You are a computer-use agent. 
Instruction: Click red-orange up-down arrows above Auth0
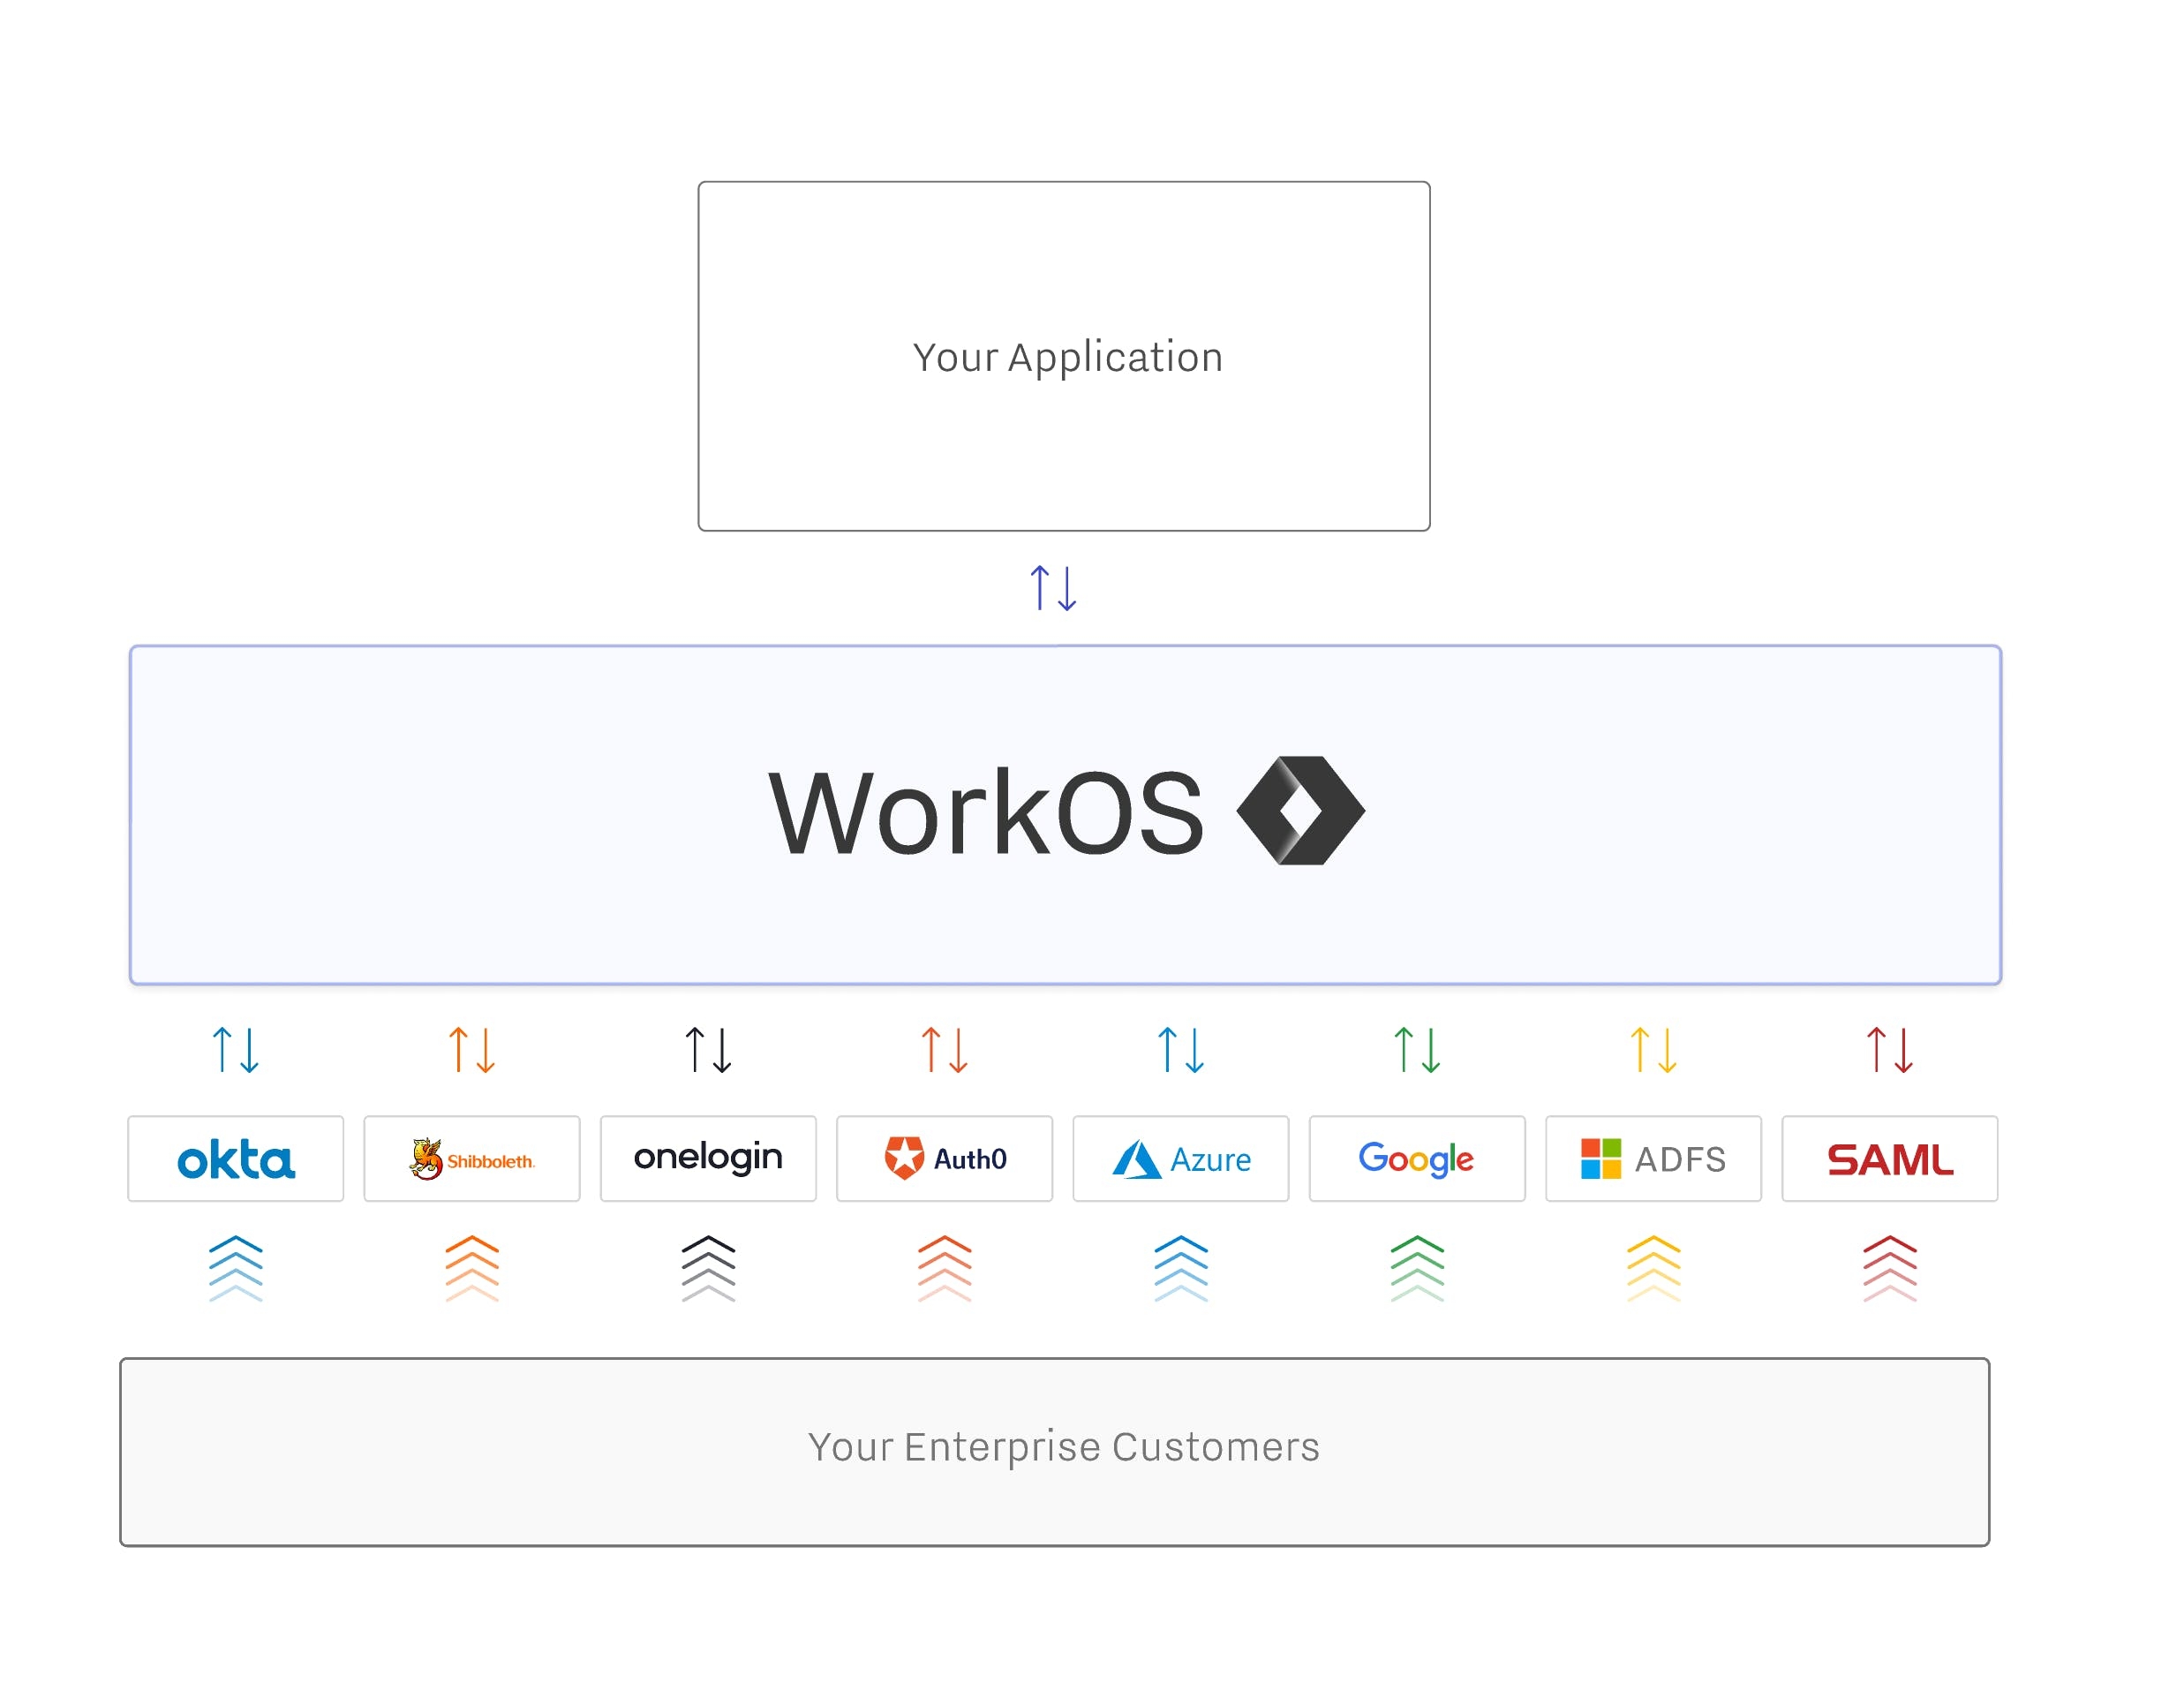pos(945,1050)
